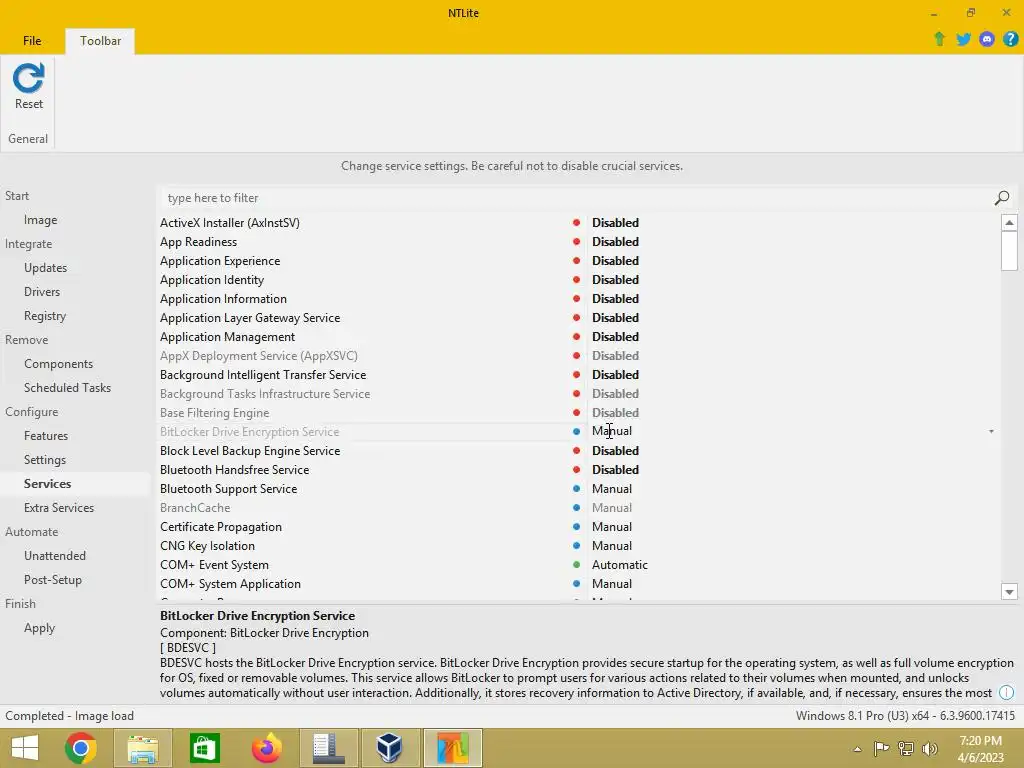
Task: Open Unattended page in sidebar
Action: (55, 556)
